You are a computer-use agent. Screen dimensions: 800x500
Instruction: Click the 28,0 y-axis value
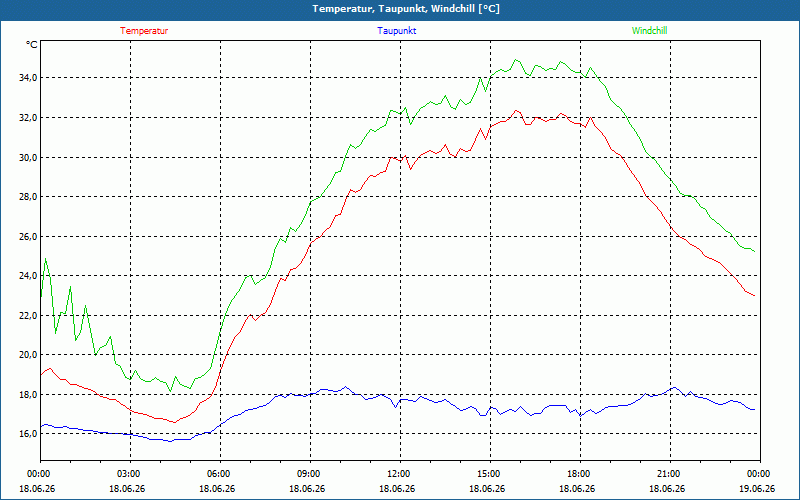coord(28,196)
